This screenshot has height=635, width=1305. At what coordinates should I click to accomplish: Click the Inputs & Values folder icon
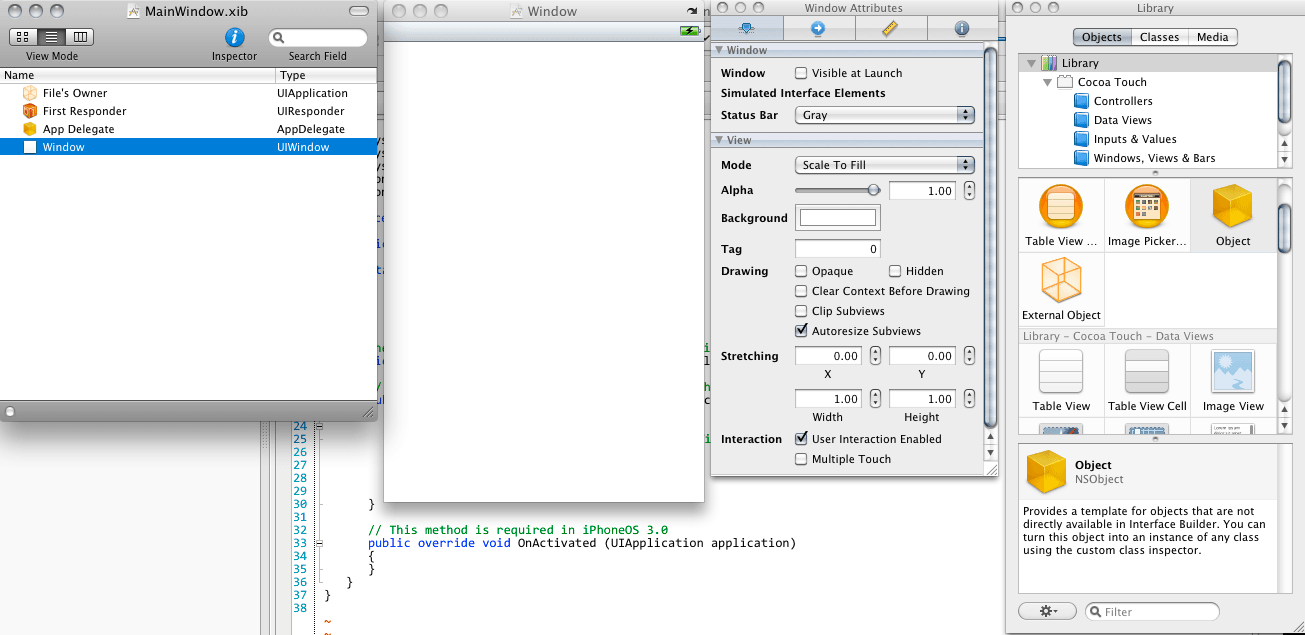click(1081, 139)
